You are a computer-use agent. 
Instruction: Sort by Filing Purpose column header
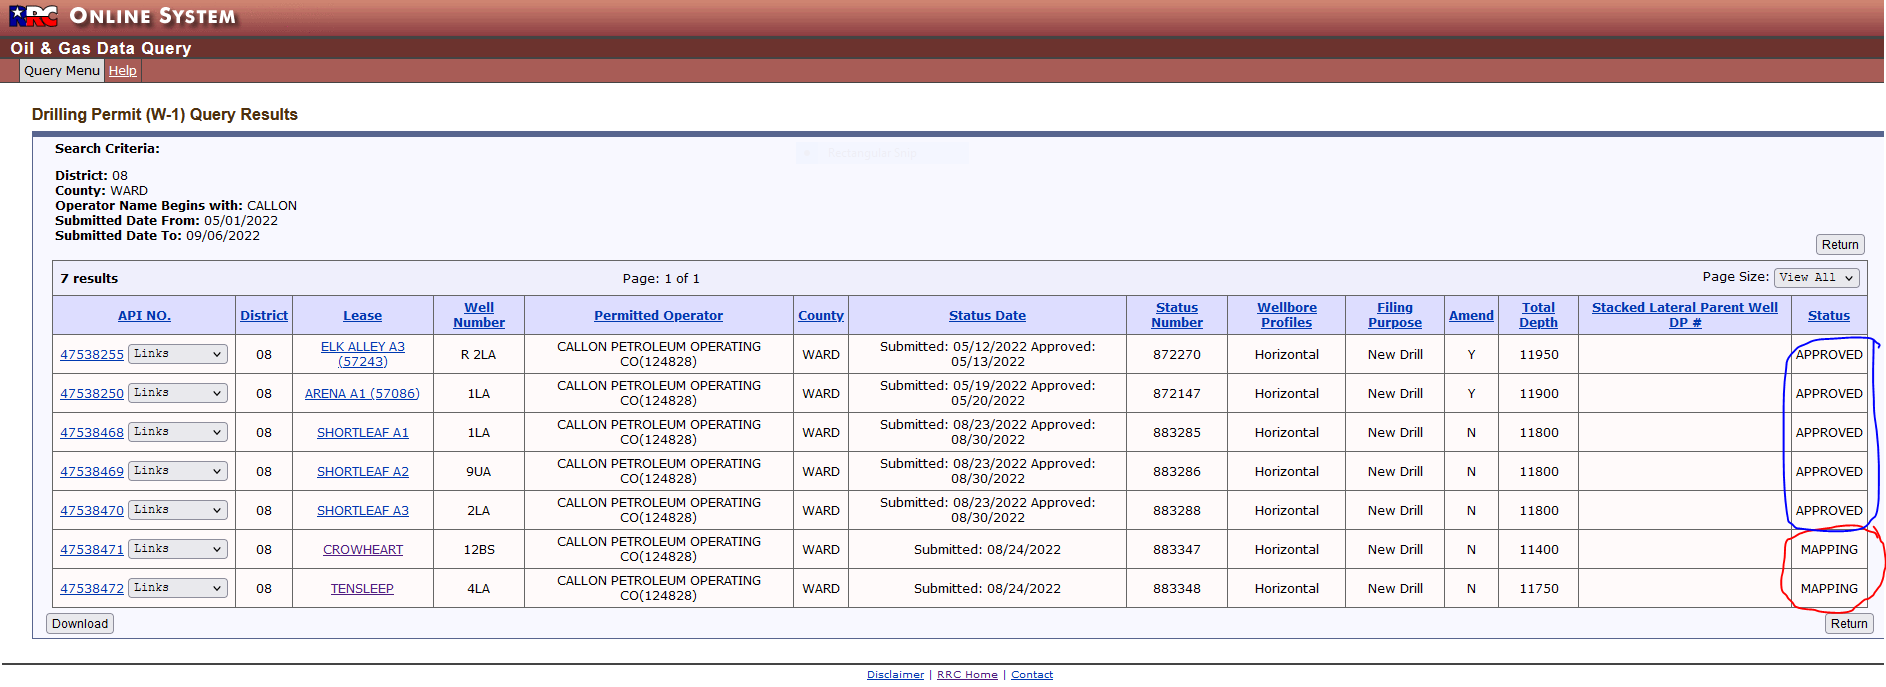(1395, 315)
